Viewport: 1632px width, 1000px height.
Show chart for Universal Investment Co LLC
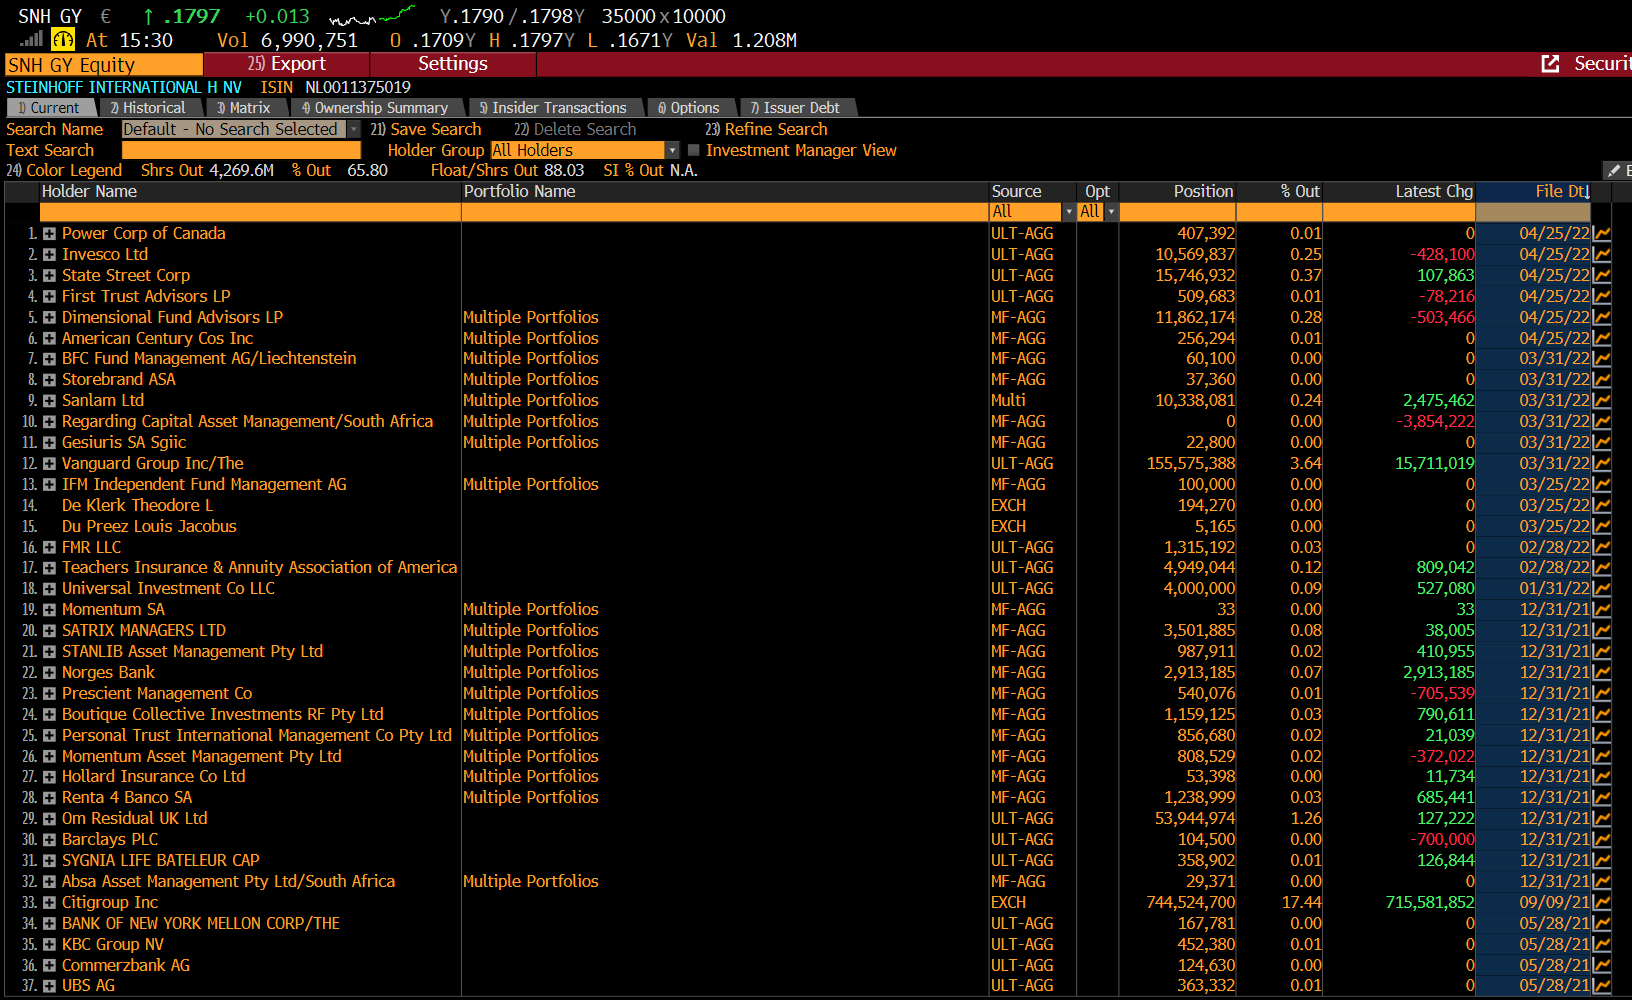point(1602,588)
